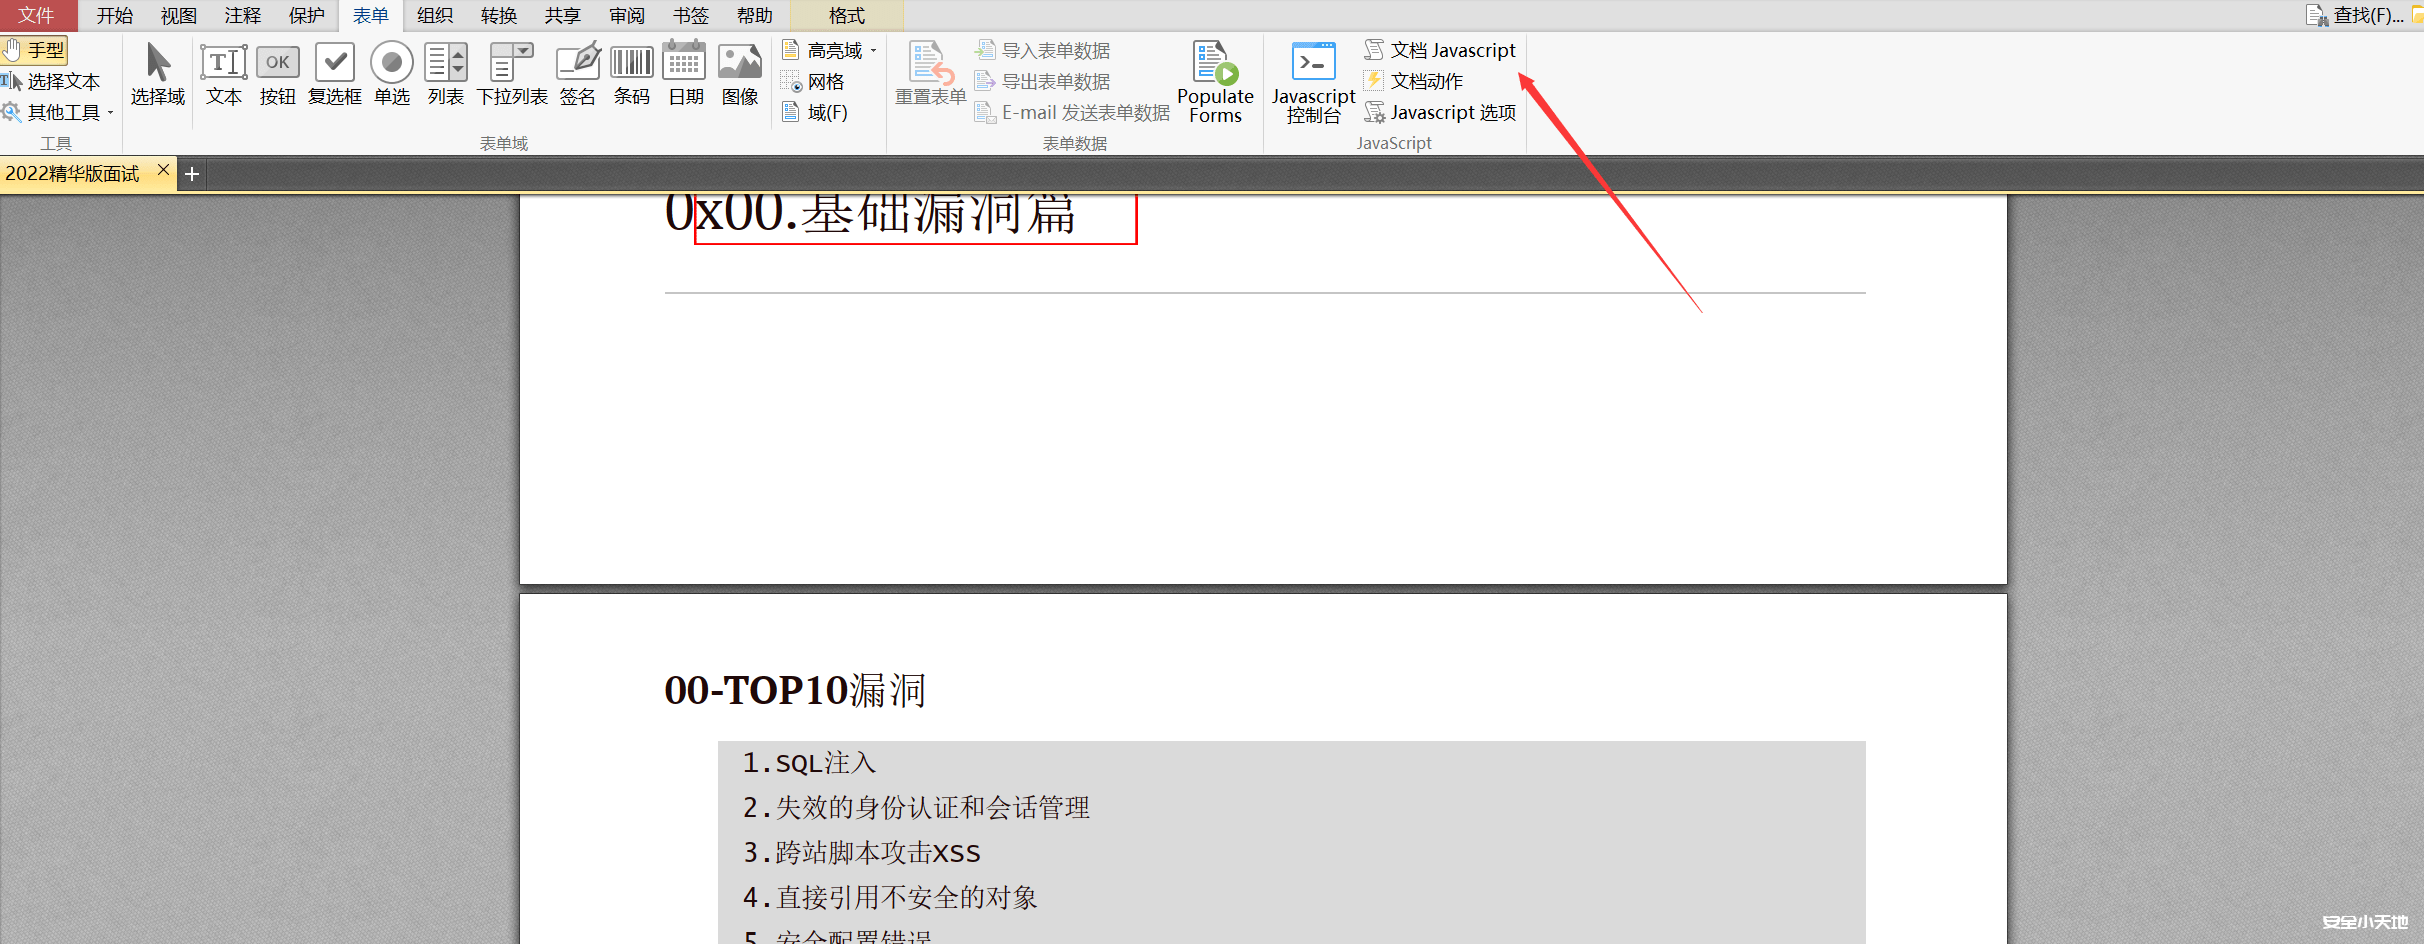Select the 下拉列表 dropdown field tool
Viewport: 2424px width, 944px height.
pos(511,70)
